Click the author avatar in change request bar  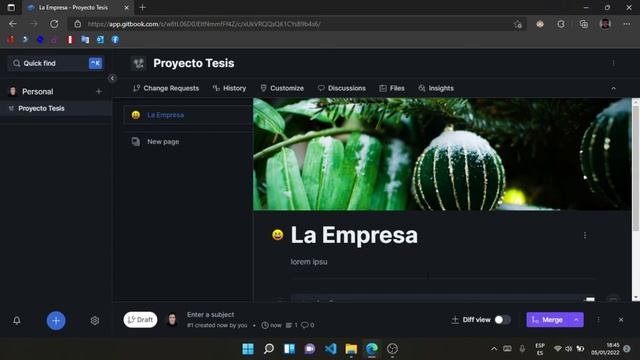172,320
